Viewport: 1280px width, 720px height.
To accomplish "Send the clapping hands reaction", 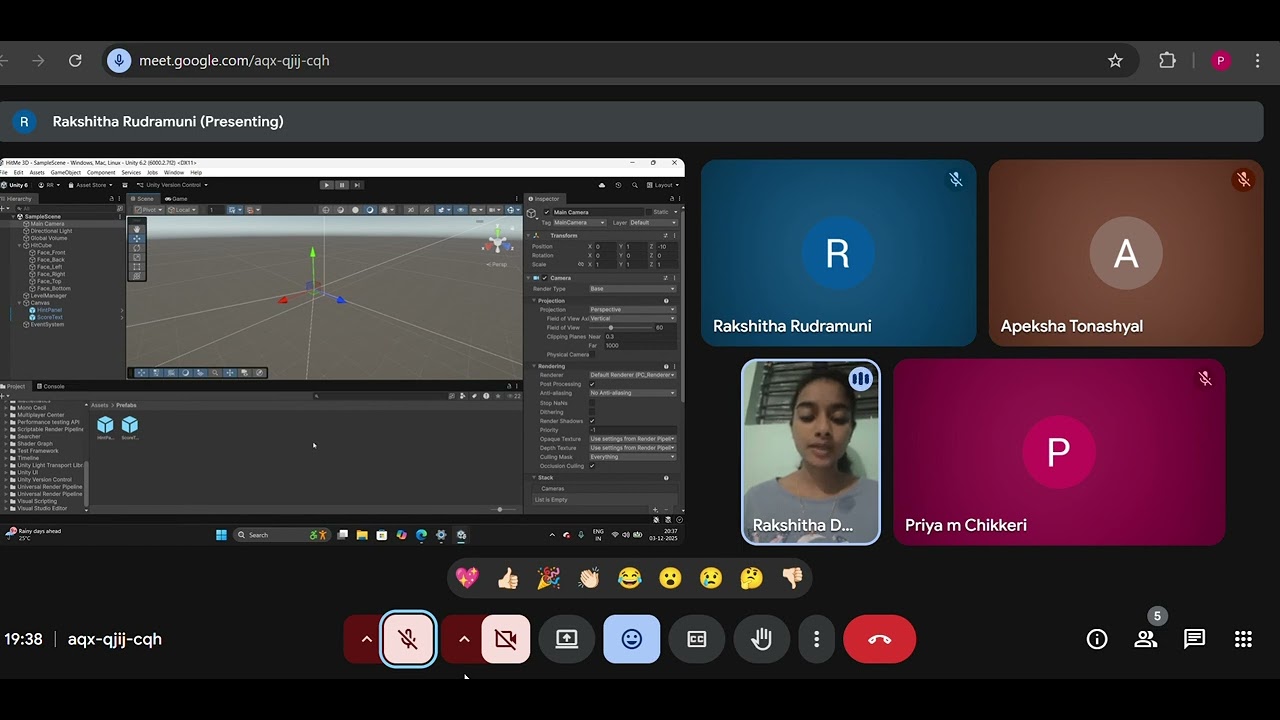I will click(589, 578).
